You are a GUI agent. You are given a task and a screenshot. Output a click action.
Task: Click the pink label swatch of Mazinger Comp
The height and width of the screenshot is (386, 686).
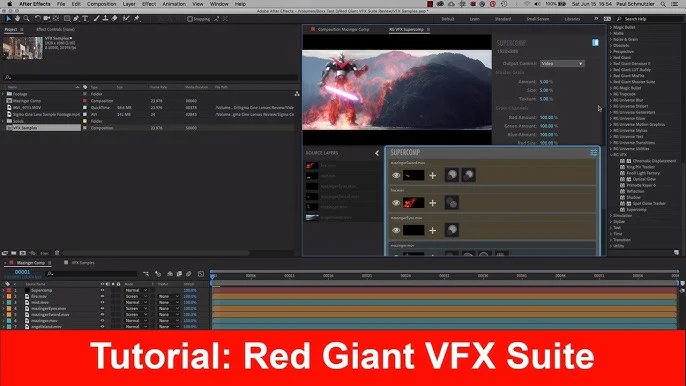(x=85, y=101)
